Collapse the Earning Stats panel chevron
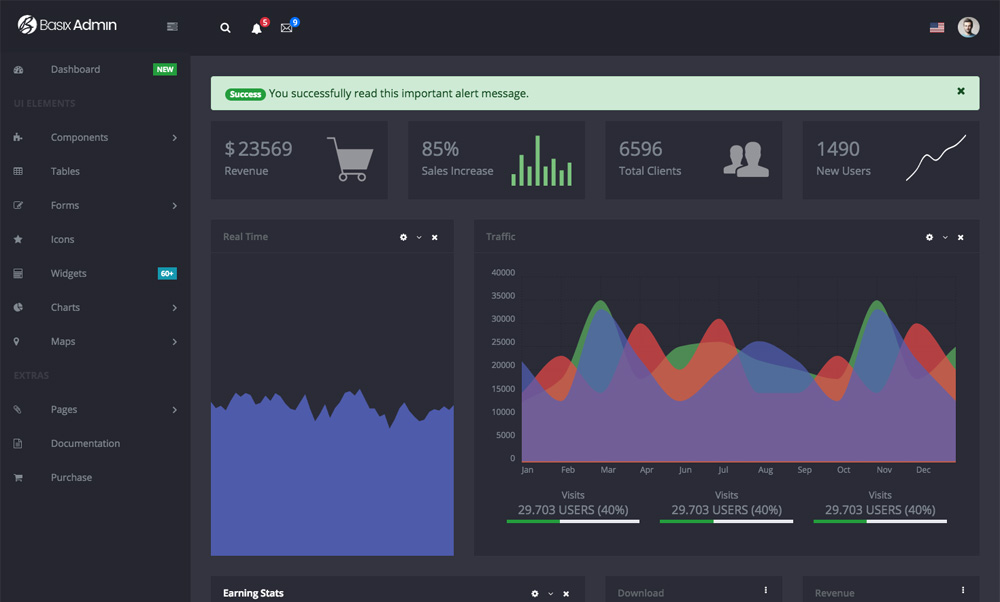 coord(550,594)
